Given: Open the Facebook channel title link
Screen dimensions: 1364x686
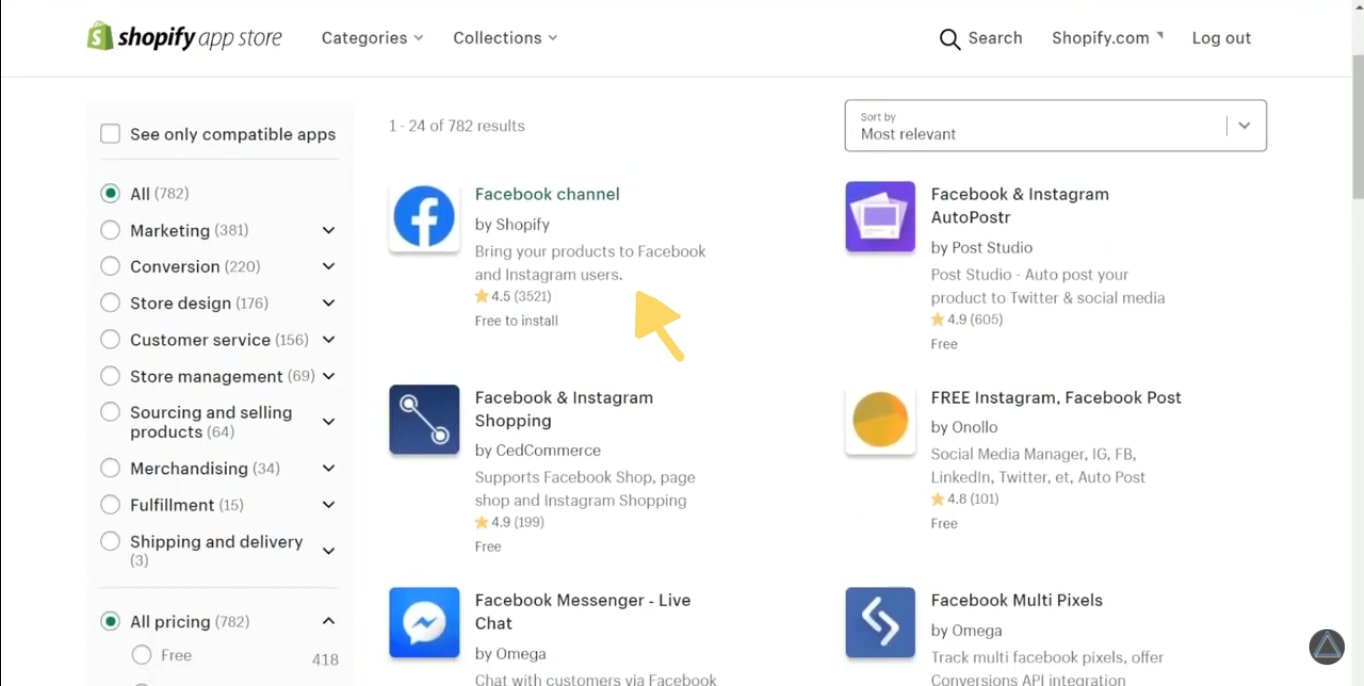Looking at the screenshot, I should click(547, 194).
